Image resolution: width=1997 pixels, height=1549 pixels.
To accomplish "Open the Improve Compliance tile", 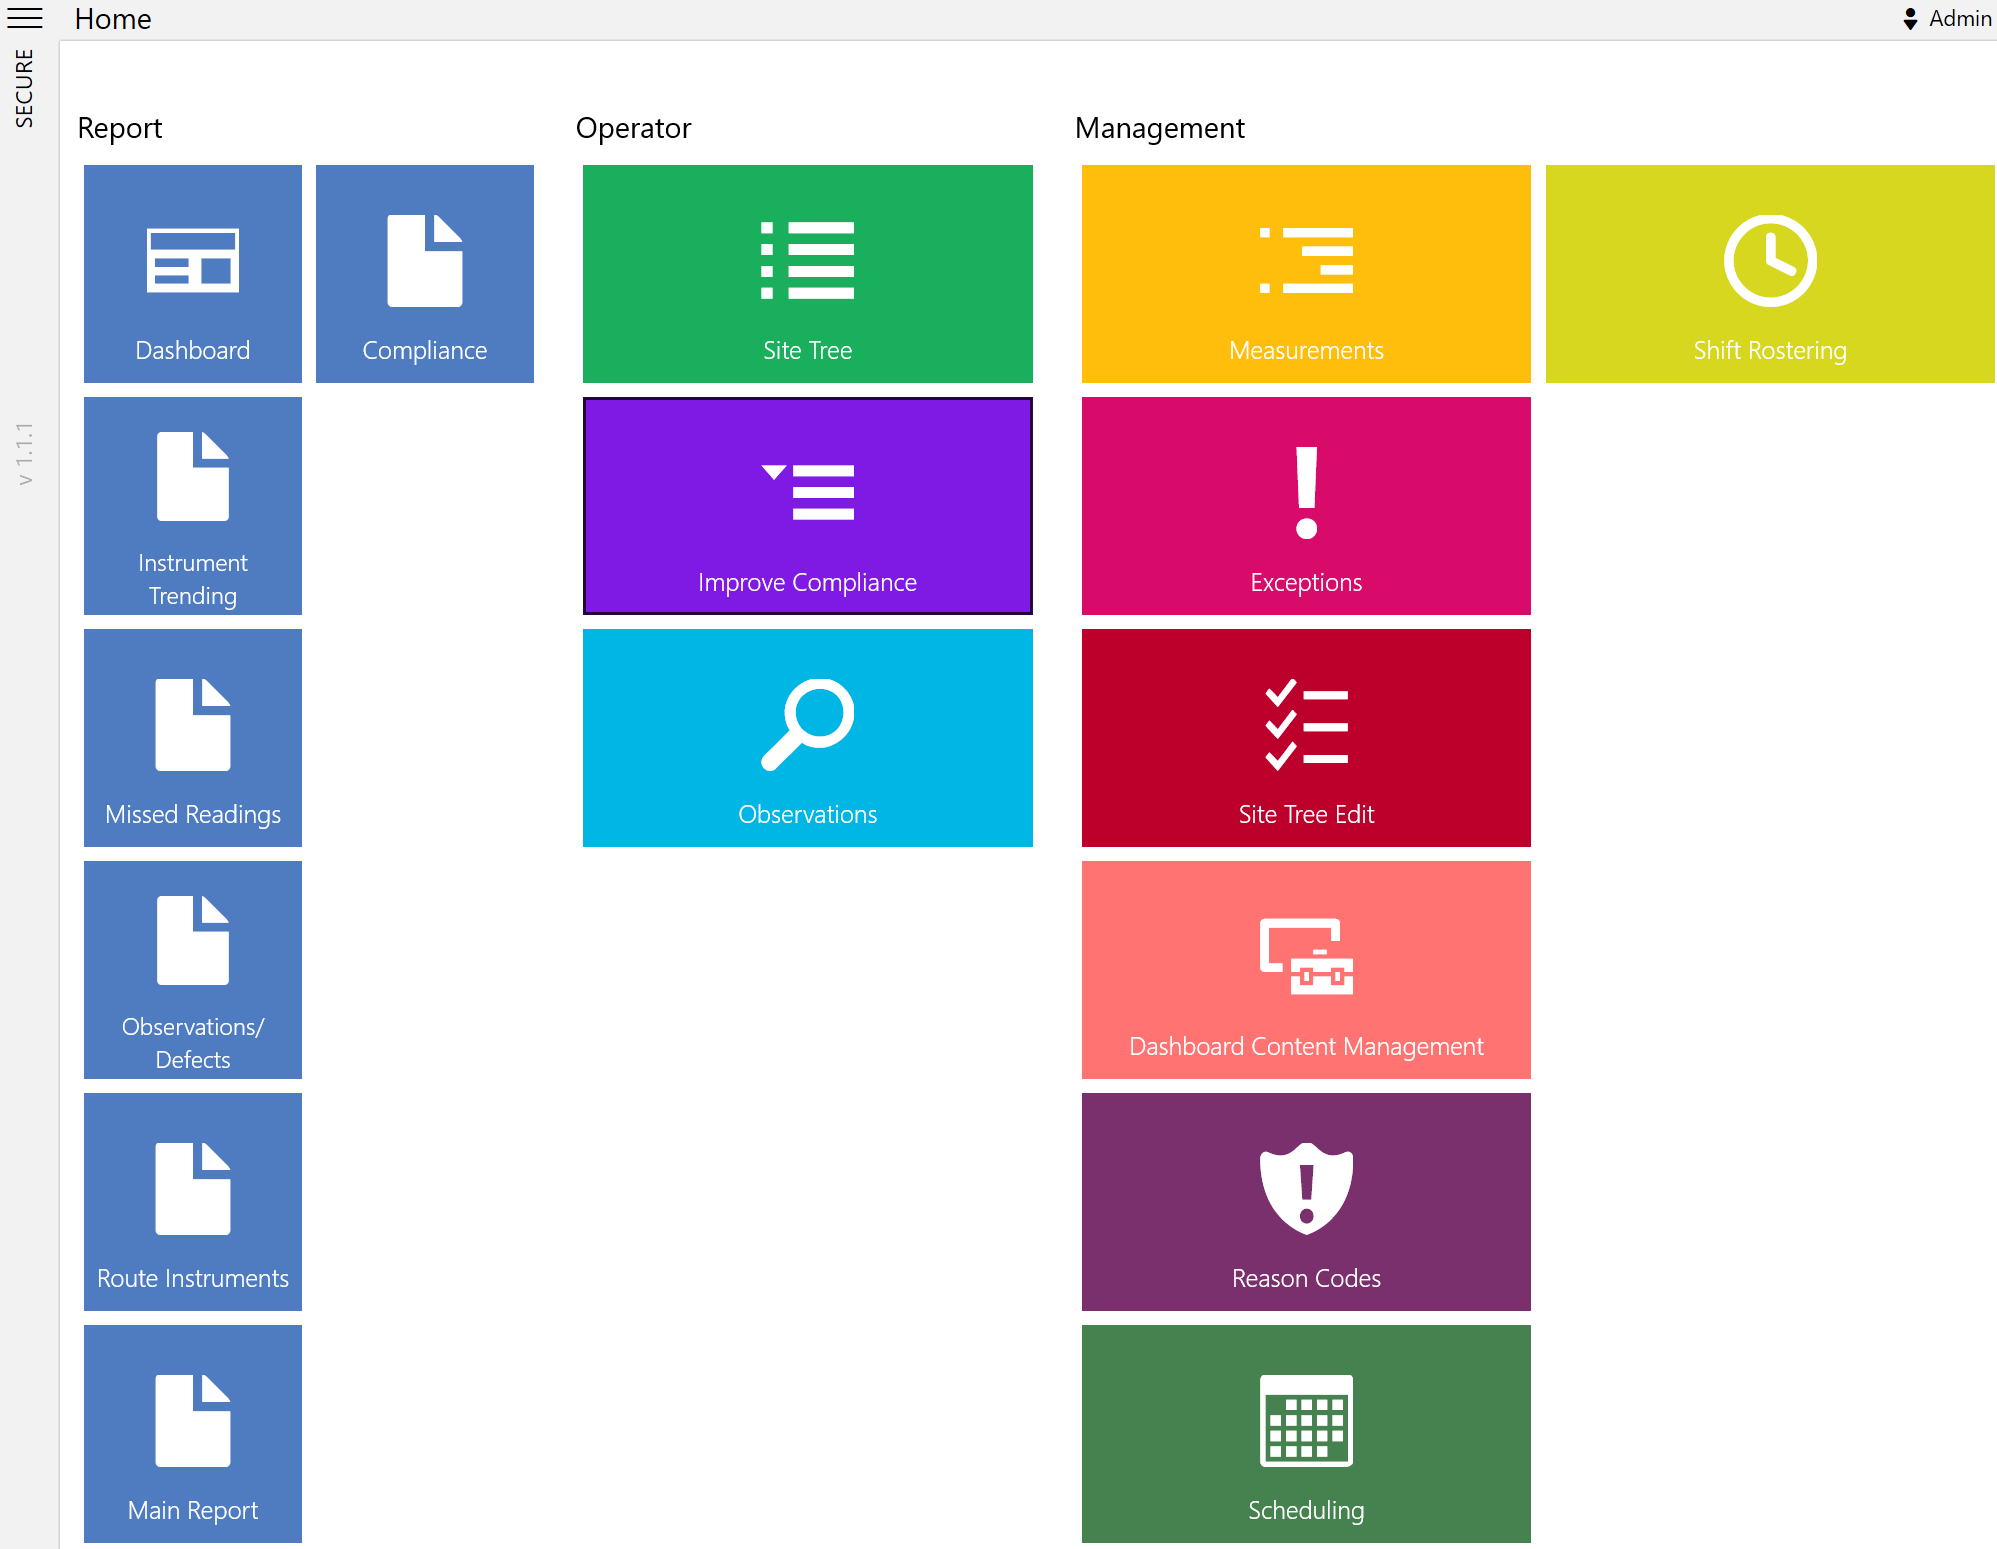I will 808,506.
